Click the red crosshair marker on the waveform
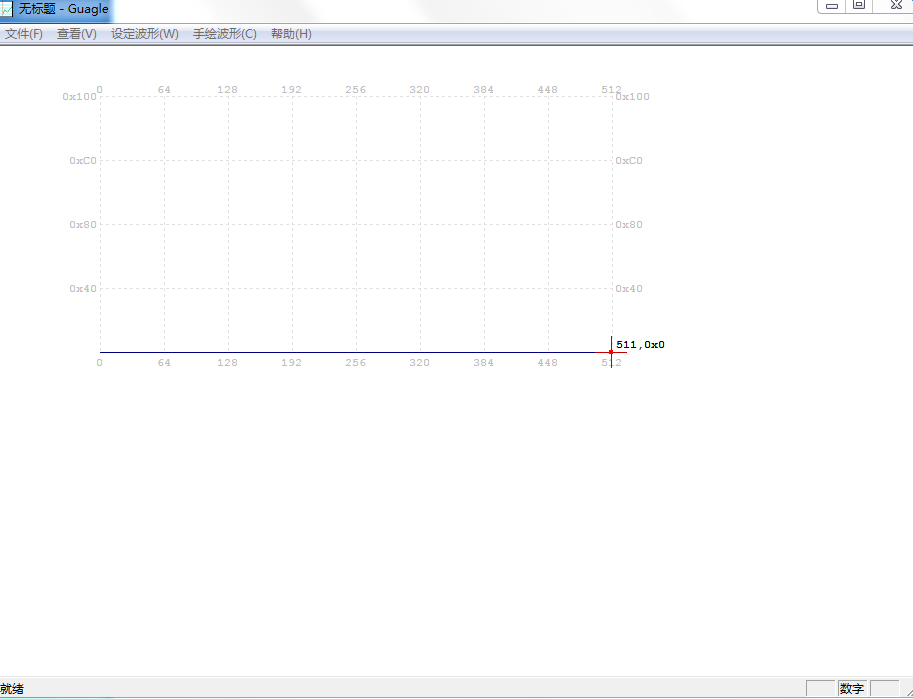Image resolution: width=913 pixels, height=699 pixels. (611, 352)
